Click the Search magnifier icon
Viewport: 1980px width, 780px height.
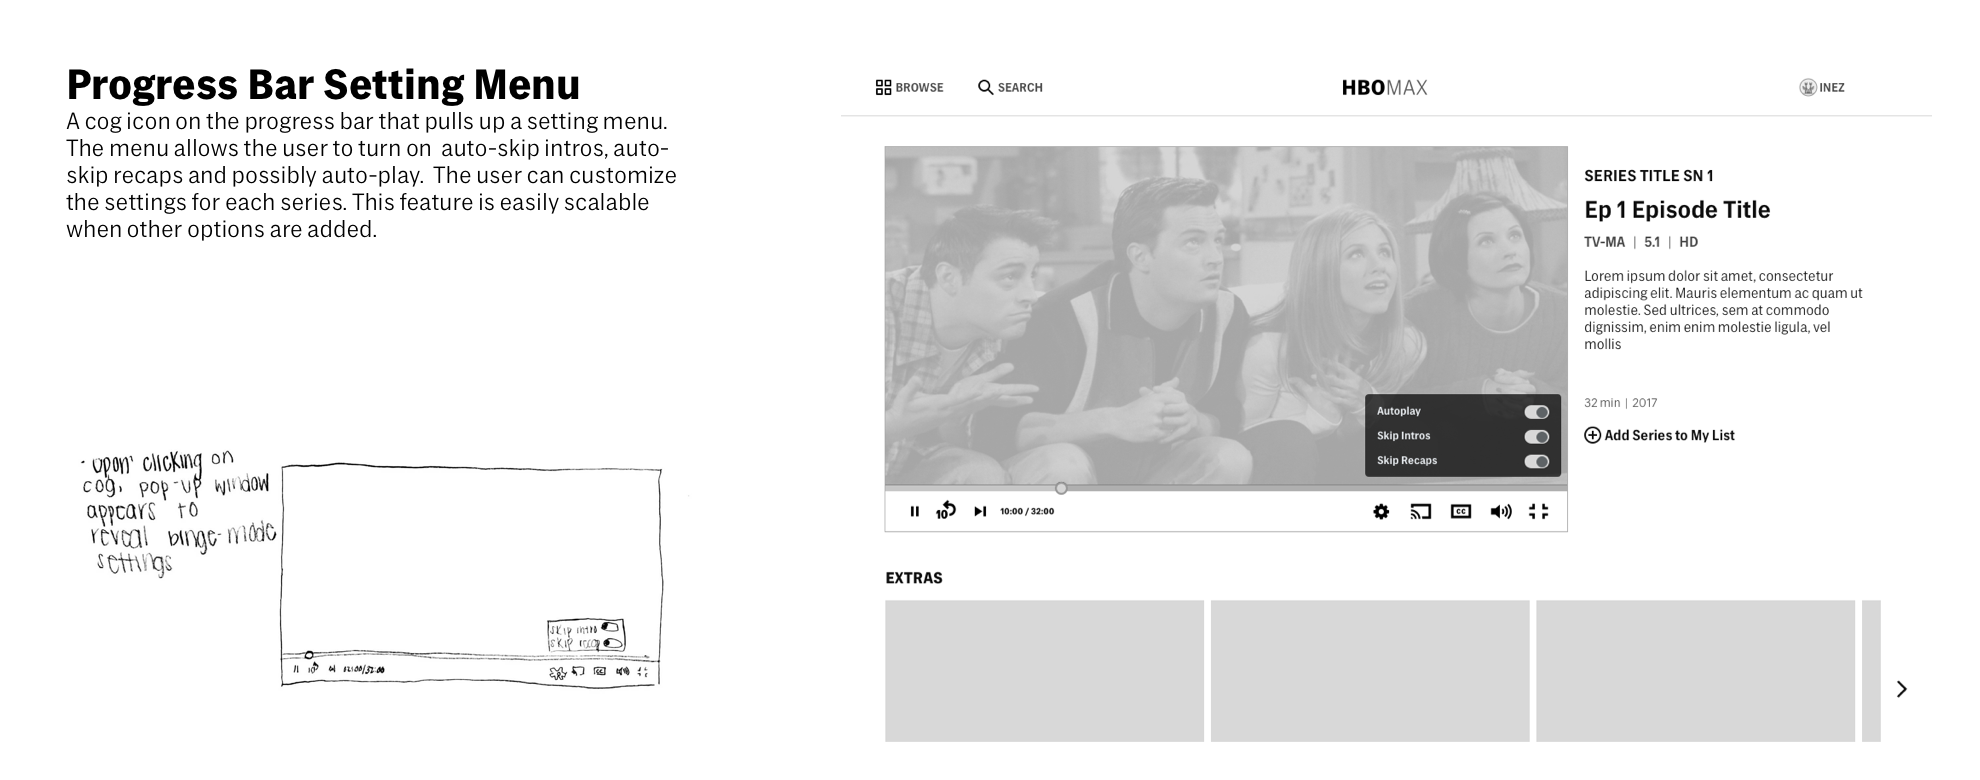click(x=985, y=88)
